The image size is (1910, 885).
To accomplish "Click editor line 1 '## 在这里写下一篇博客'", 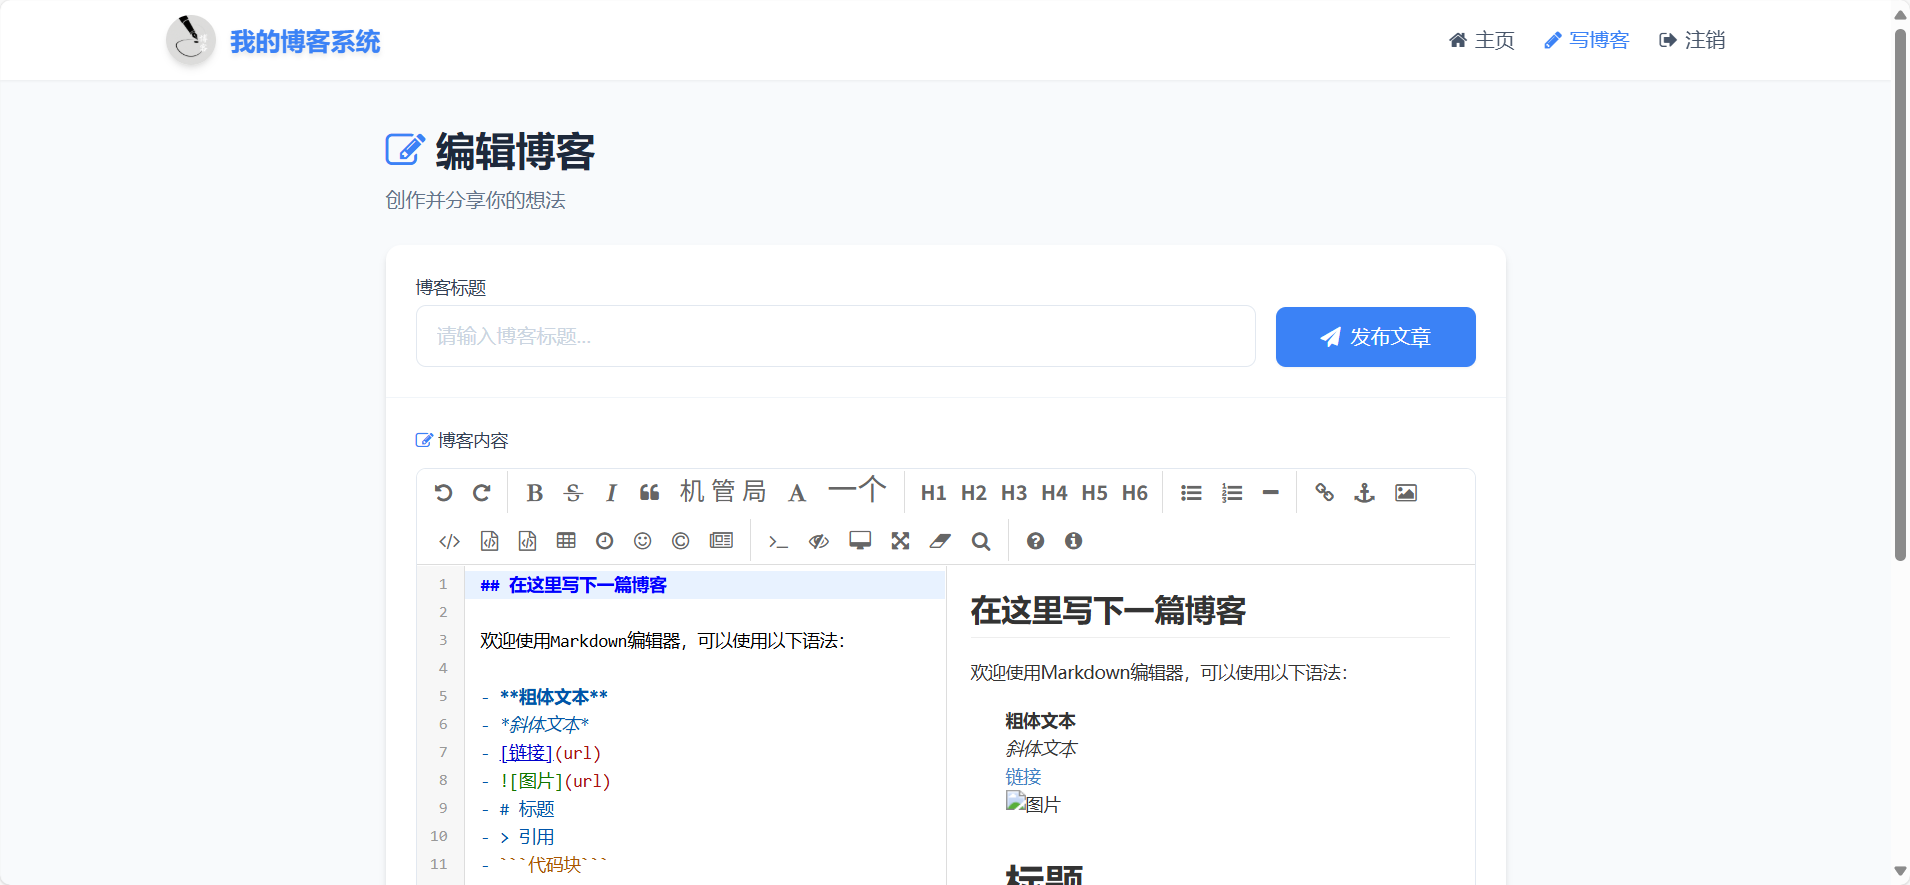I will click(573, 585).
